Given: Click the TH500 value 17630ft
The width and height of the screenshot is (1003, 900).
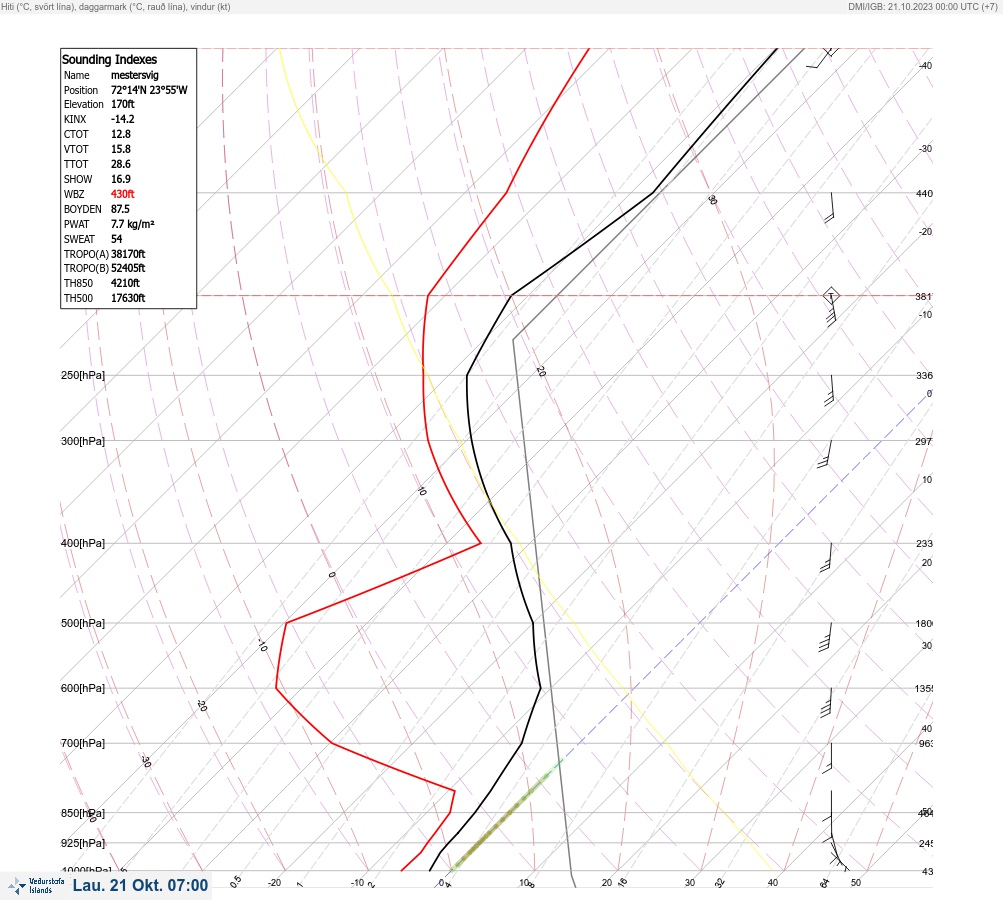Looking at the screenshot, I should click(x=128, y=298).
